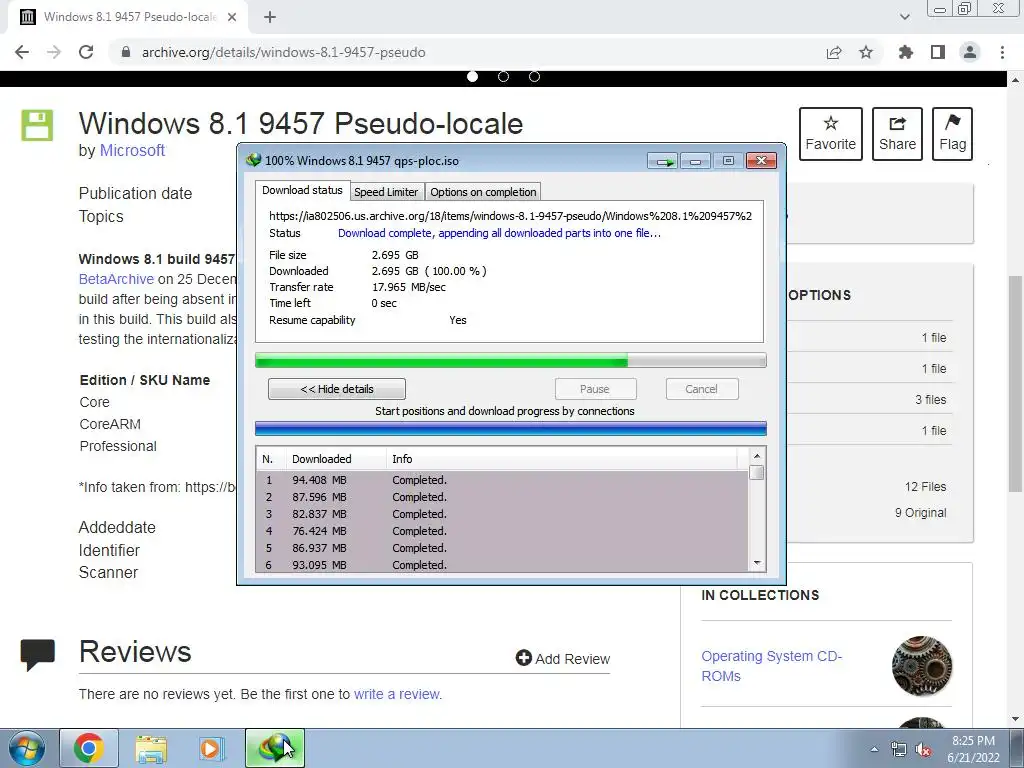The image size is (1024, 768).
Task: Click the share page icon in address bar
Action: pos(834,52)
